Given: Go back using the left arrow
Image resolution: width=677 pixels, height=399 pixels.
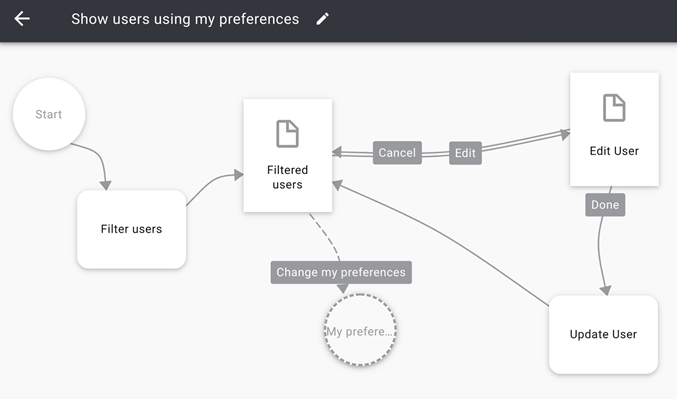Looking at the screenshot, I should click(22, 19).
